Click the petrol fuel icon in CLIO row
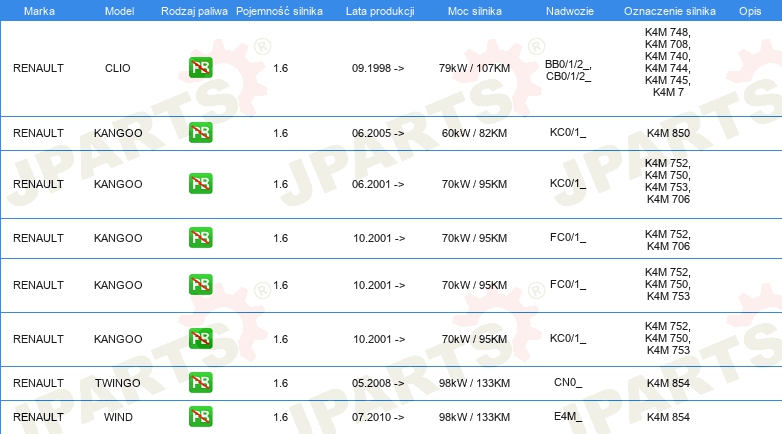This screenshot has height=434, width=782. (x=200, y=68)
